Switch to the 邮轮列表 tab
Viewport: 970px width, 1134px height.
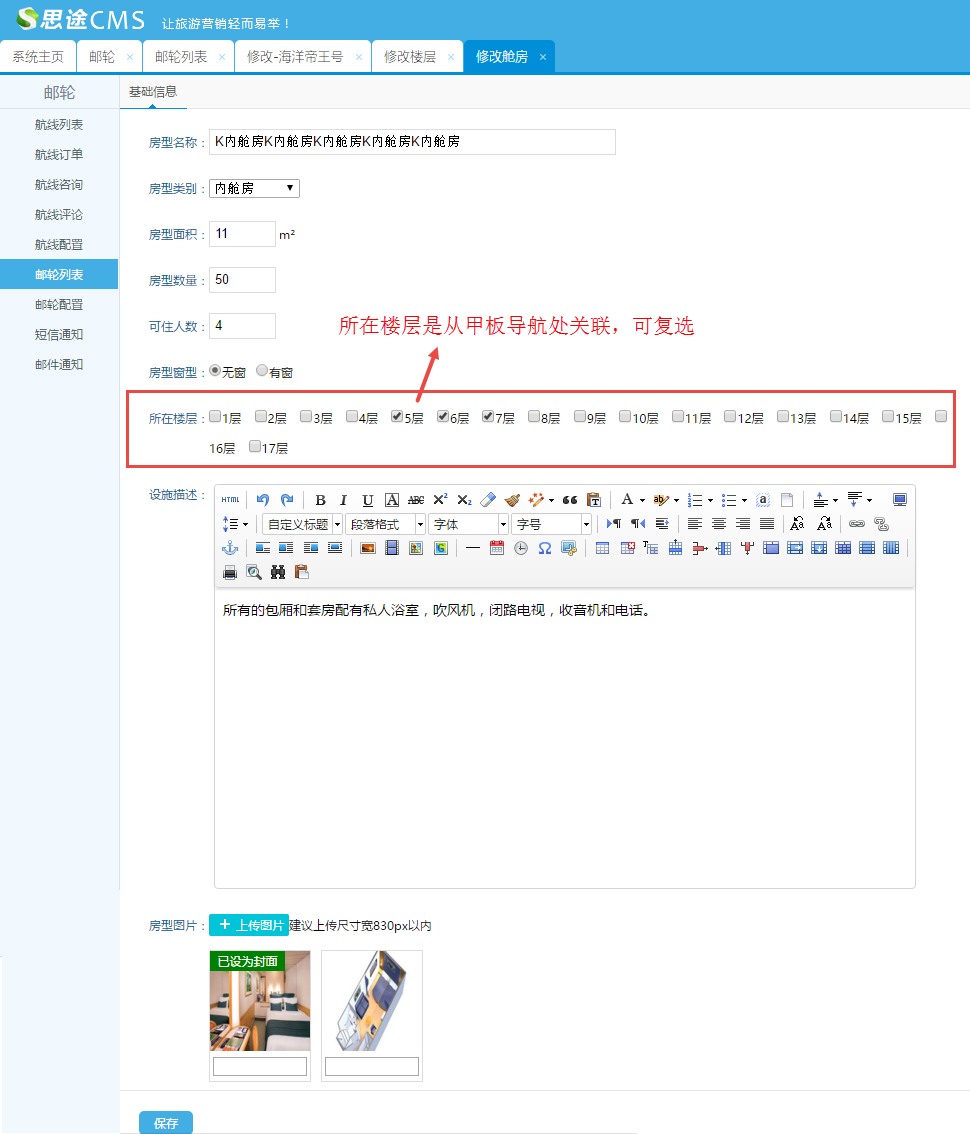[181, 57]
